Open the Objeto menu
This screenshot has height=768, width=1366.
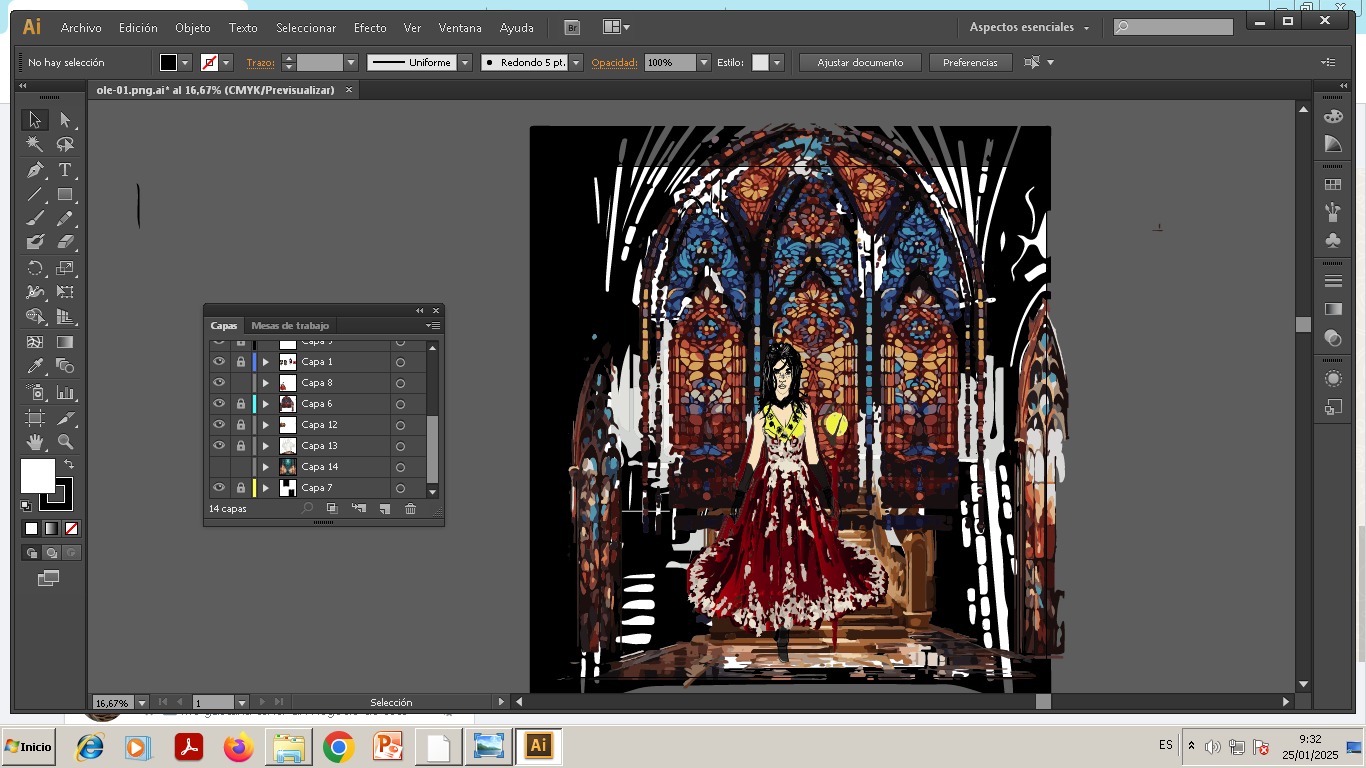pyautogui.click(x=193, y=28)
